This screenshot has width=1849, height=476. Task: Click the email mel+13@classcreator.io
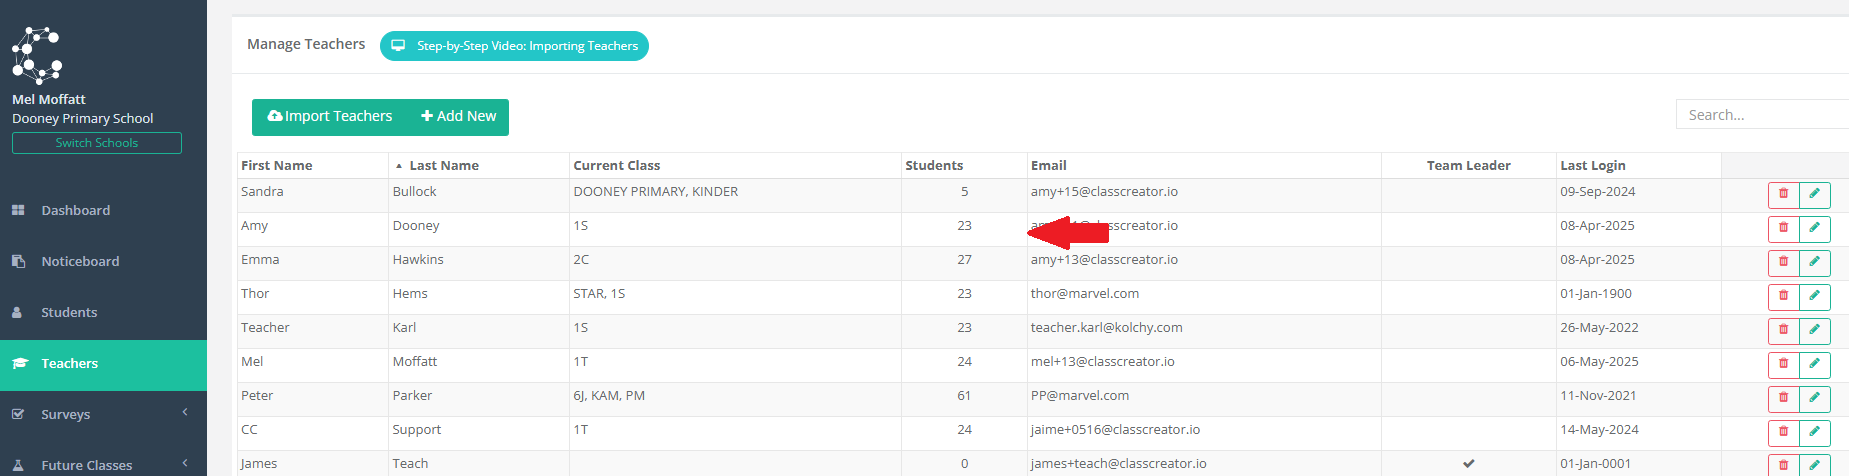[x=1103, y=361]
